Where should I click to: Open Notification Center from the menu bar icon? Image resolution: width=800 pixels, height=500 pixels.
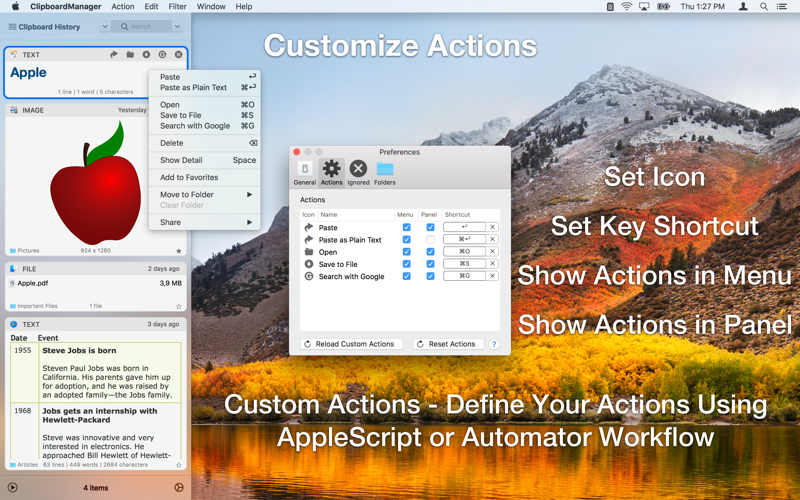pyautogui.click(x=781, y=7)
